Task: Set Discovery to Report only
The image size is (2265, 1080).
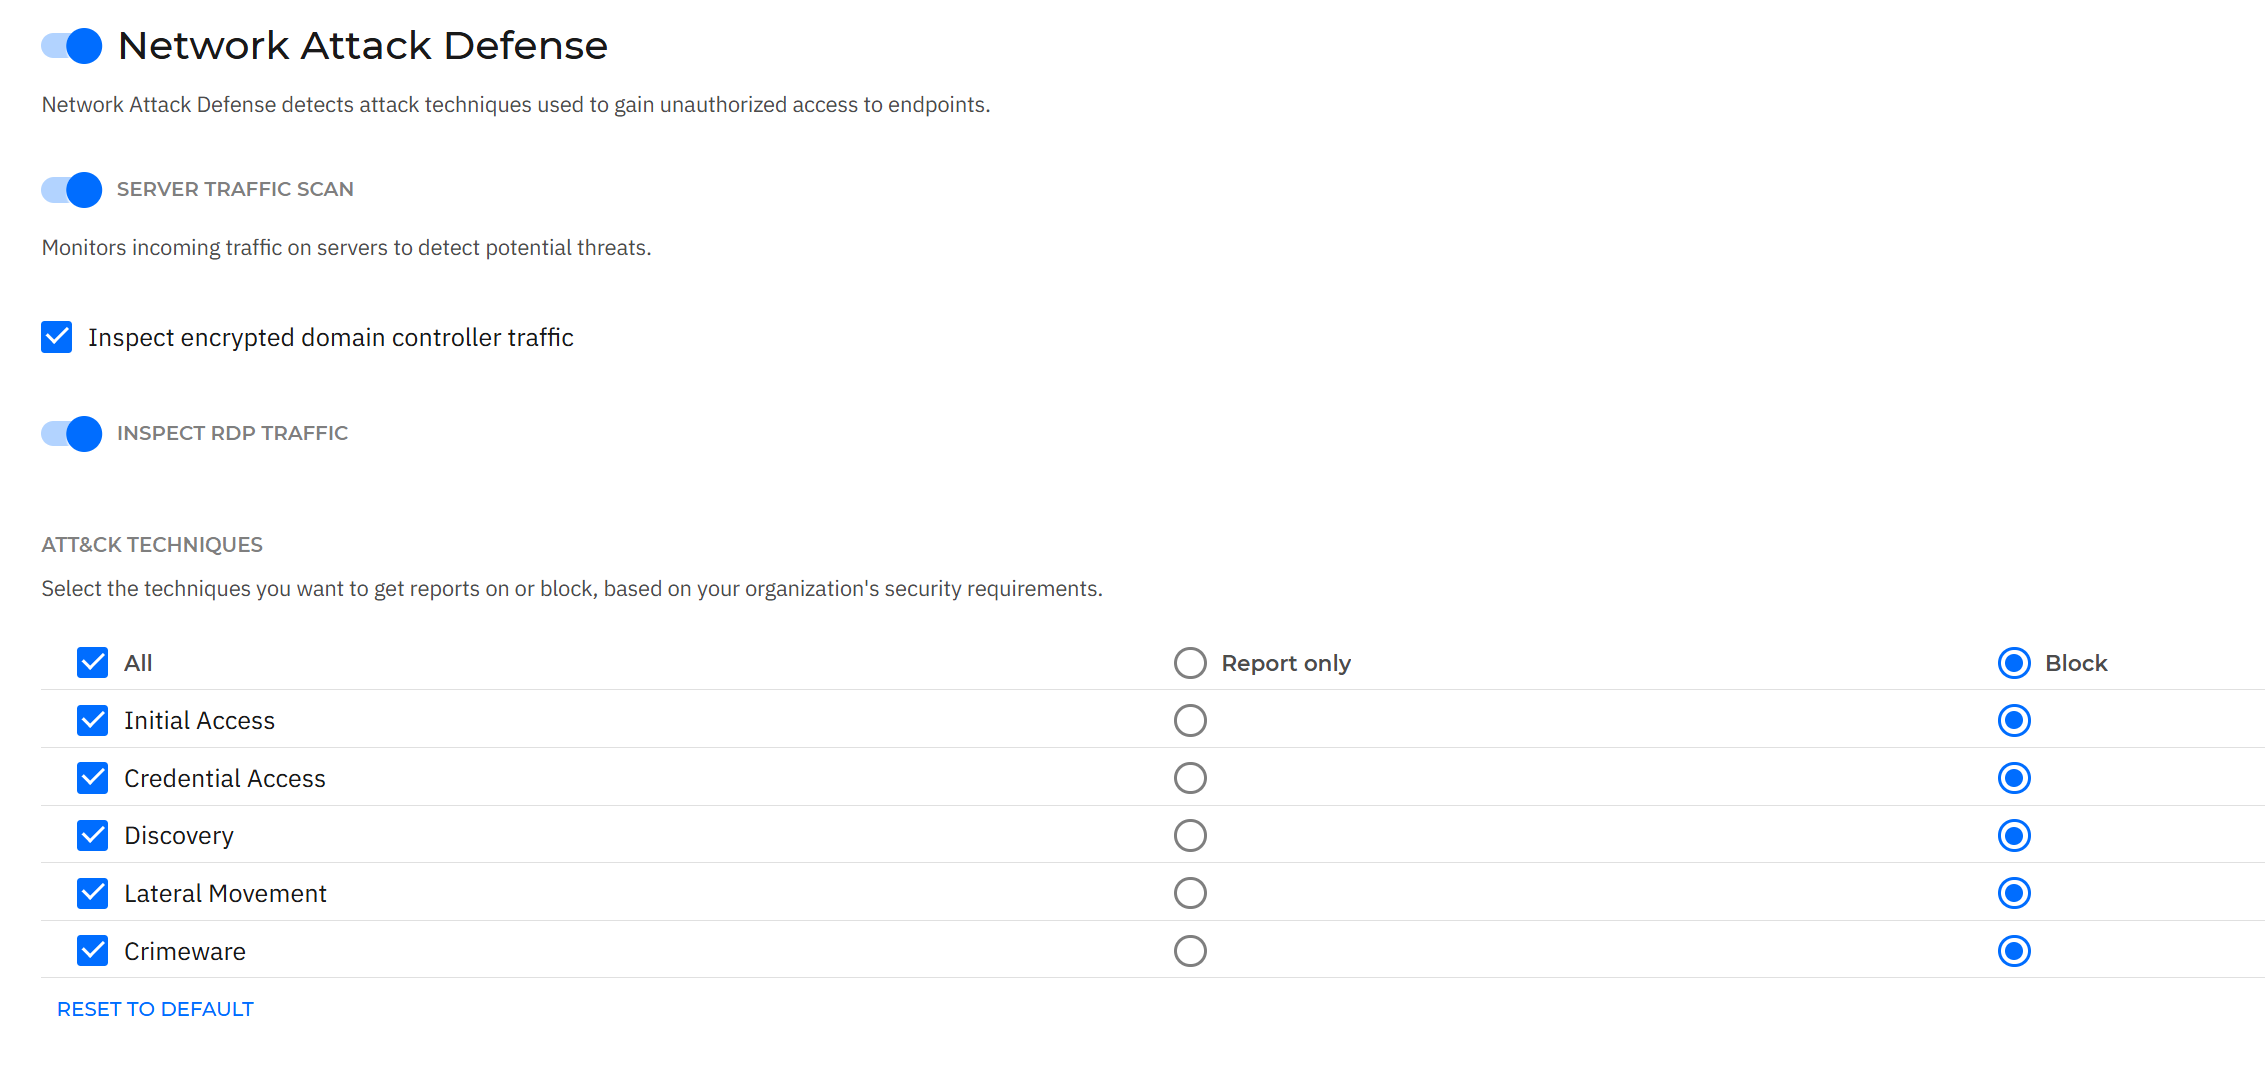Action: click(1190, 836)
